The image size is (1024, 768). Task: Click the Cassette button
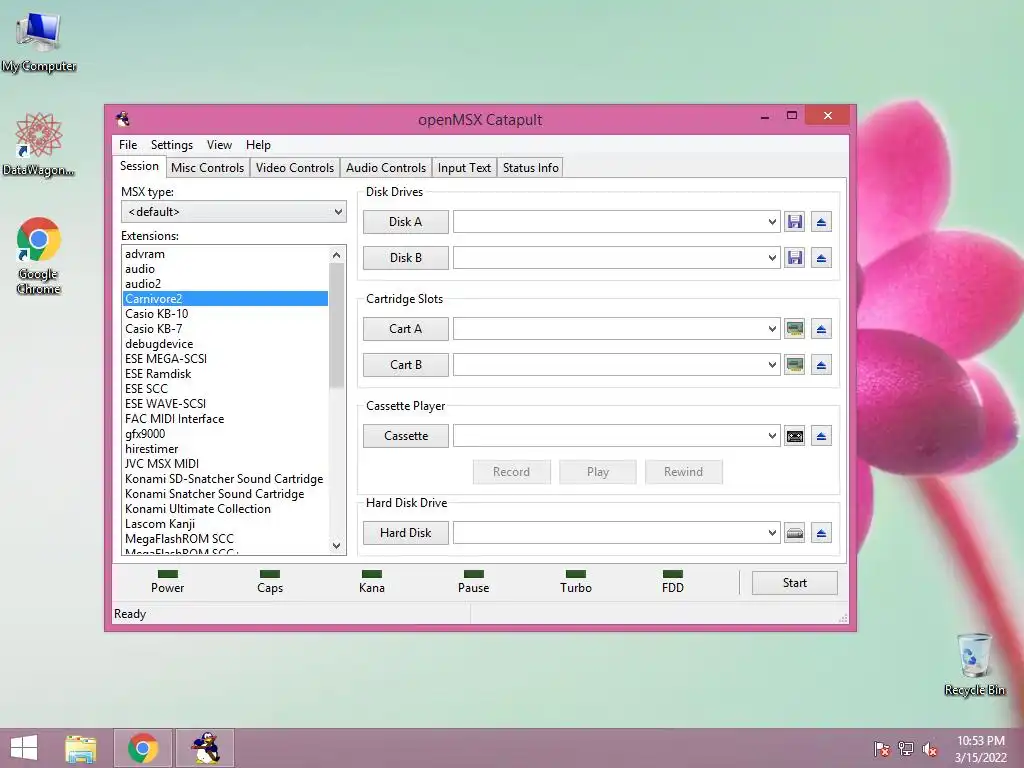(x=406, y=436)
